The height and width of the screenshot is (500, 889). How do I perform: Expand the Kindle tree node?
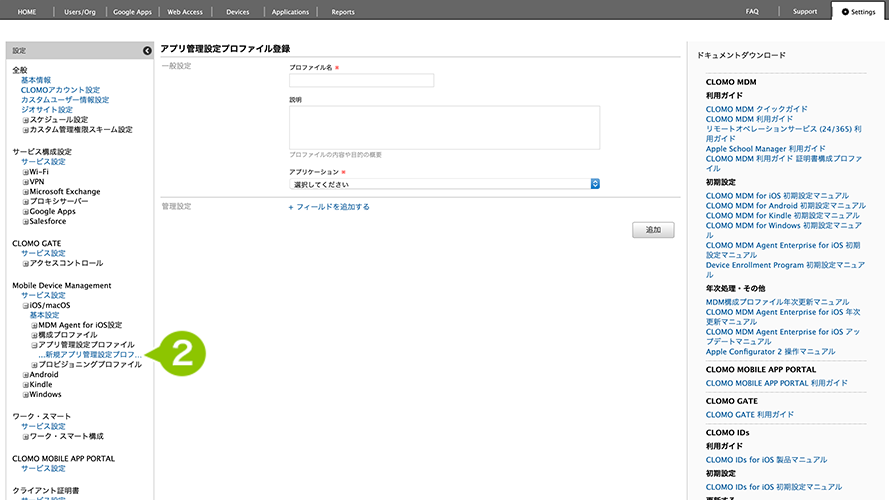(x=26, y=385)
